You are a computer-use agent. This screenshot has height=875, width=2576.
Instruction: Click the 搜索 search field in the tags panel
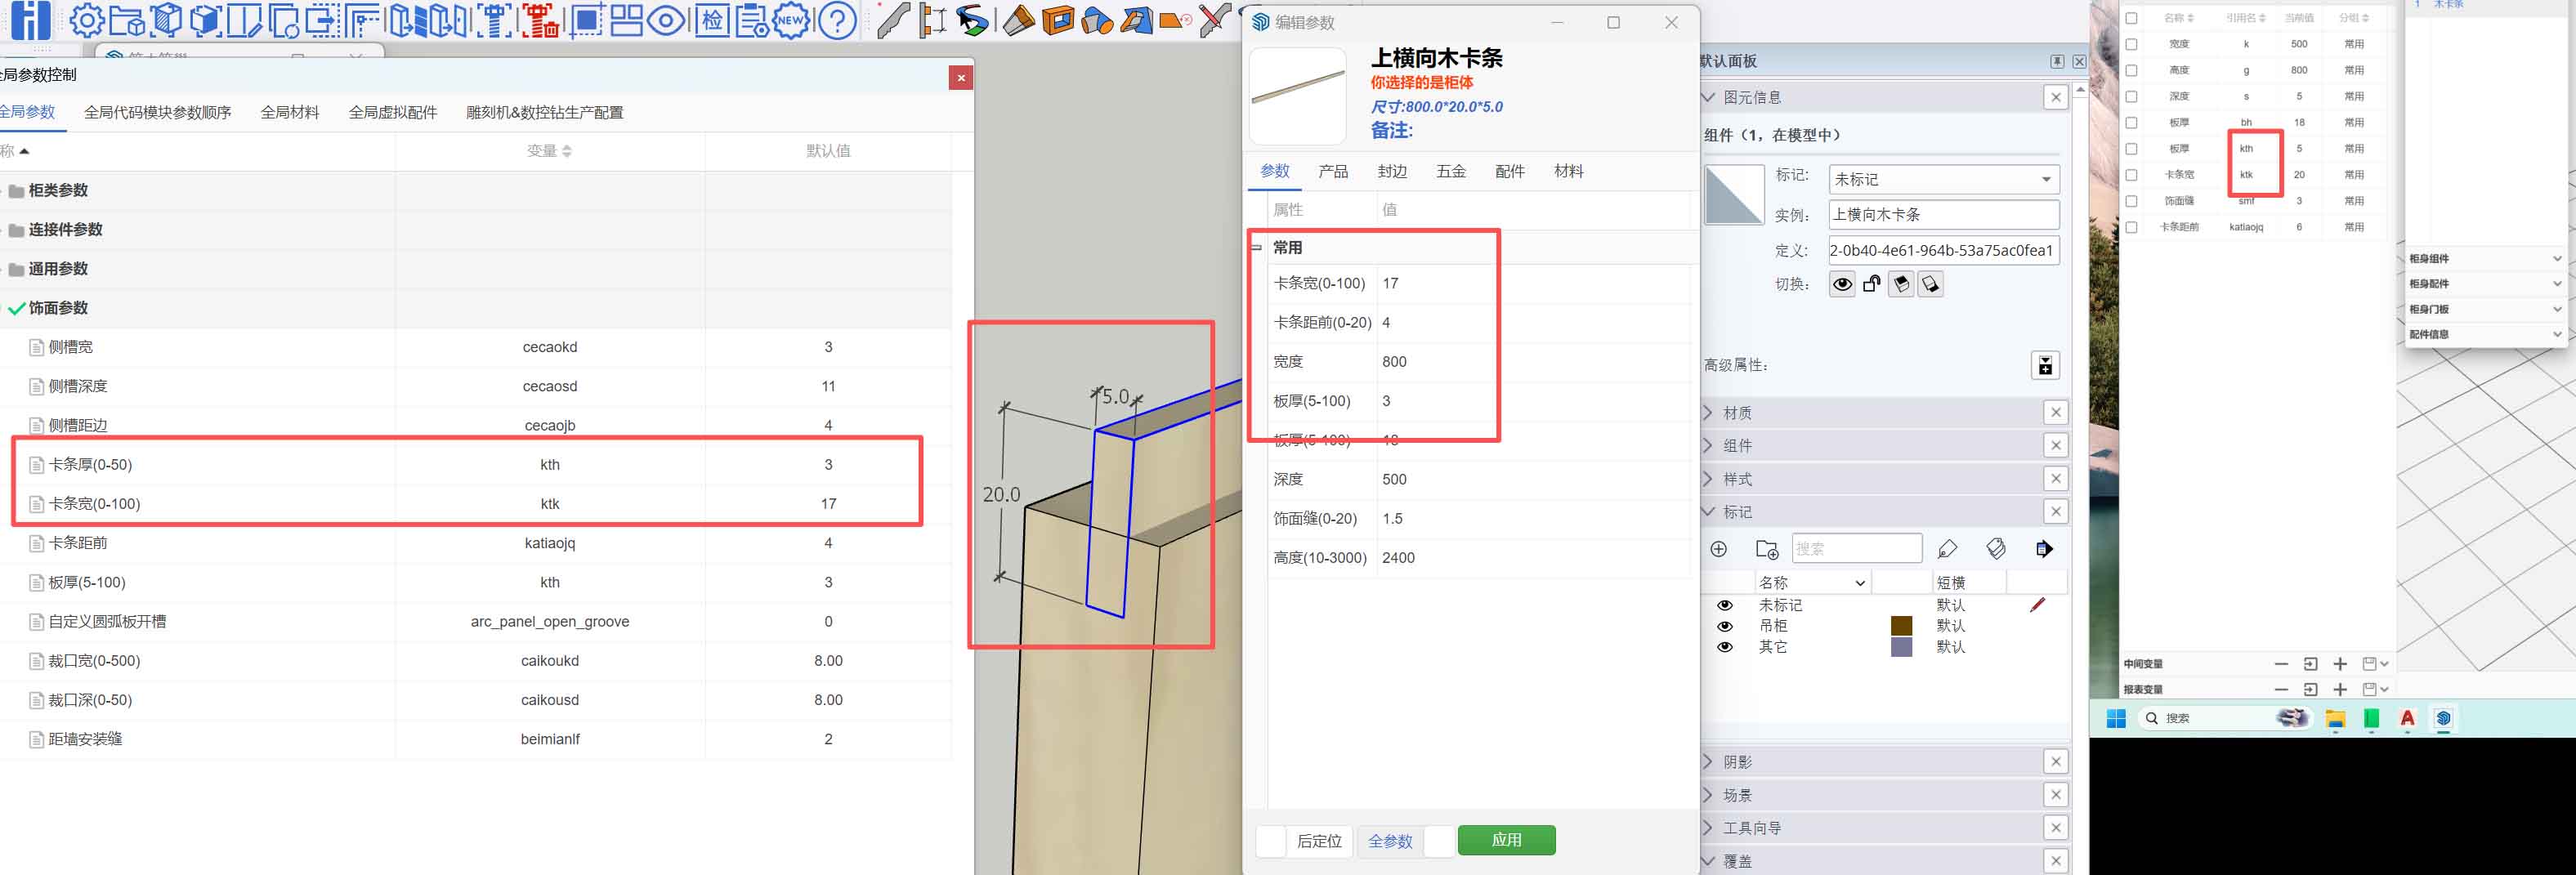[1858, 548]
